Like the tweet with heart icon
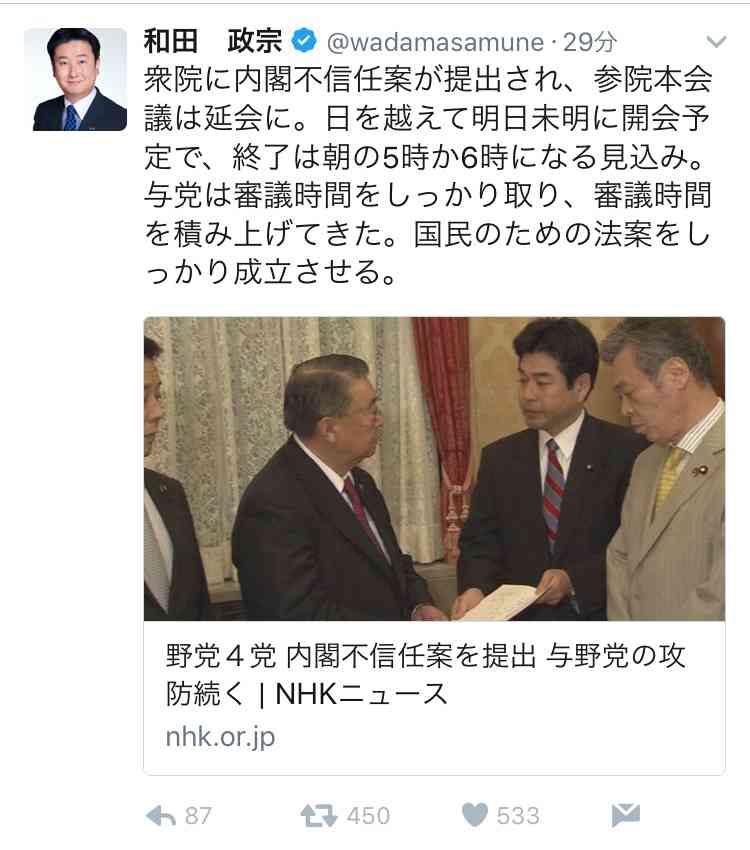The height and width of the screenshot is (850, 750). [475, 815]
